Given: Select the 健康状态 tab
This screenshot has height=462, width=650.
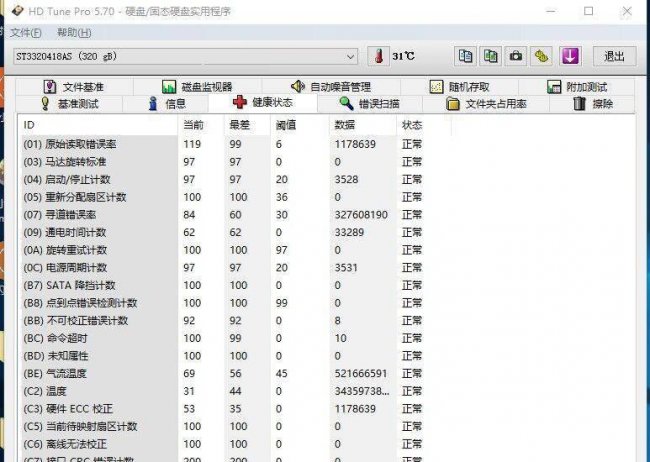Looking at the screenshot, I should (x=263, y=102).
